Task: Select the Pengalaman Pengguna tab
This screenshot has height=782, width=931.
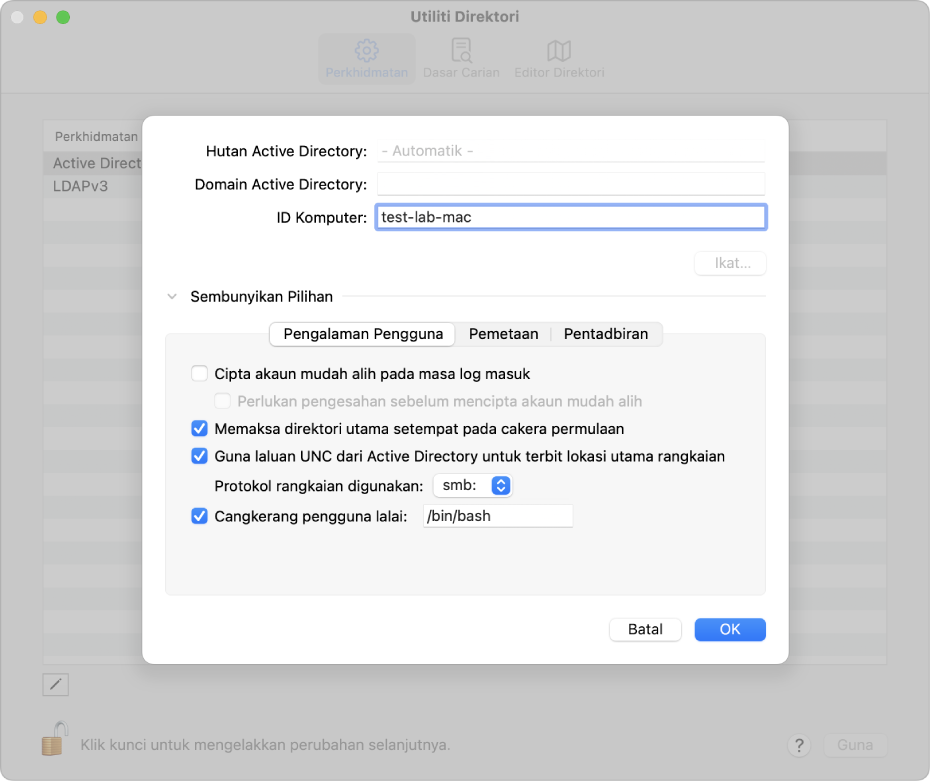Action: tap(363, 334)
